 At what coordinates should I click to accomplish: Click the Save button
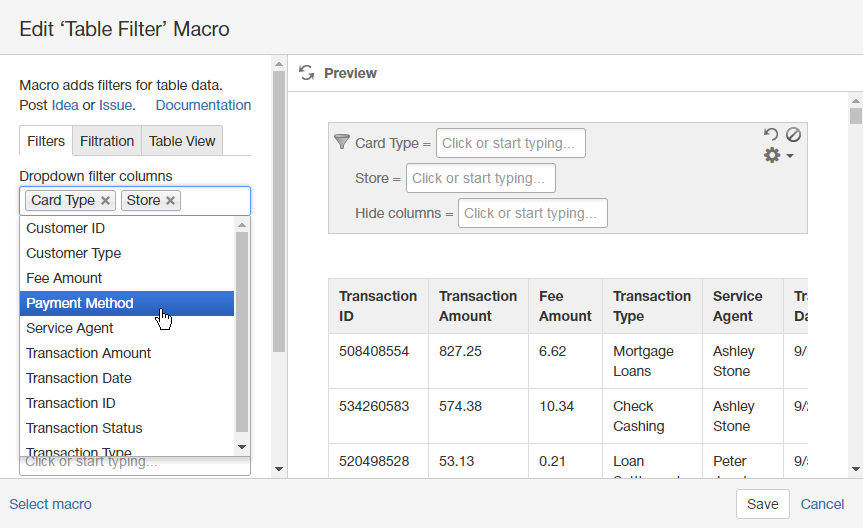[762, 504]
